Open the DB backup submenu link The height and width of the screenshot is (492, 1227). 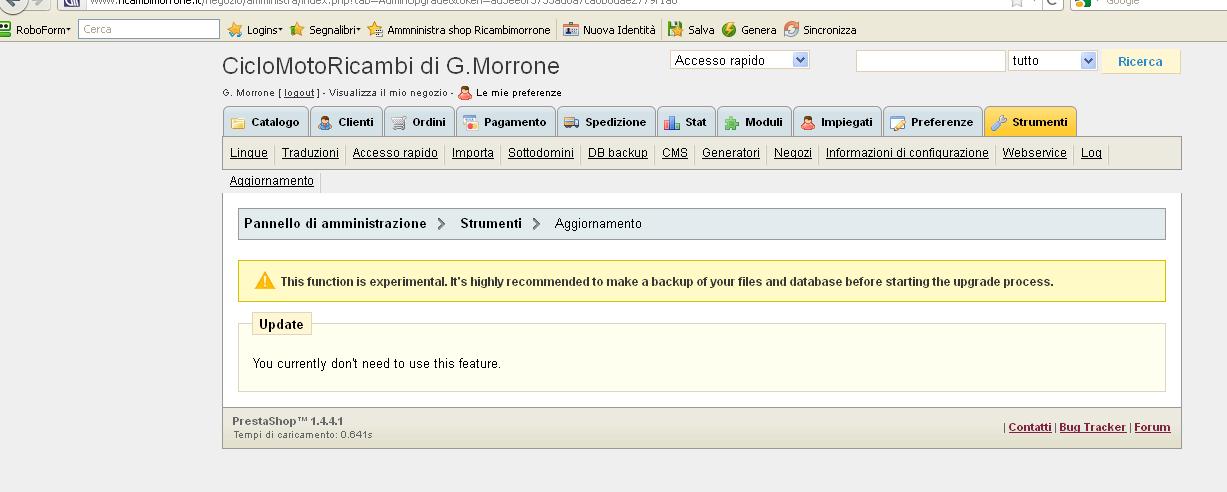(x=618, y=153)
